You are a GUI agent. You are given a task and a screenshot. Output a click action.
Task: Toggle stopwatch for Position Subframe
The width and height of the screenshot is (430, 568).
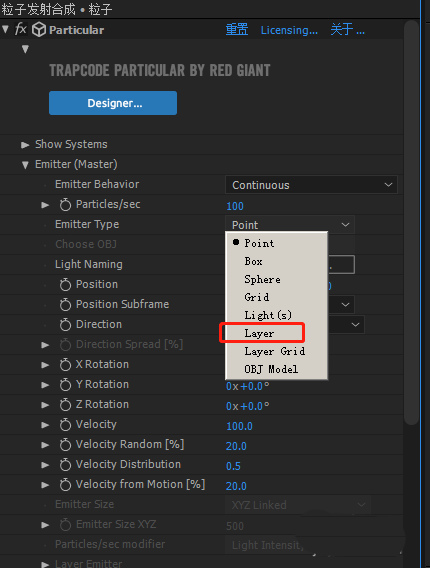tap(65, 305)
